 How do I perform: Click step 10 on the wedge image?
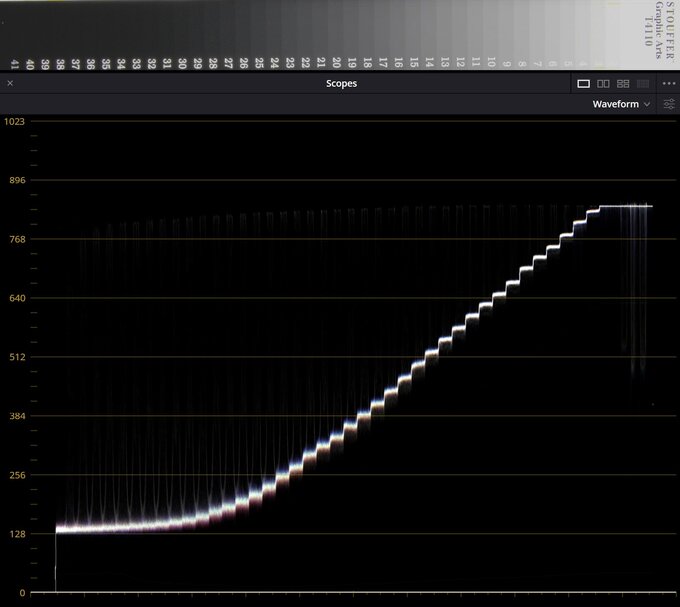tap(491, 62)
